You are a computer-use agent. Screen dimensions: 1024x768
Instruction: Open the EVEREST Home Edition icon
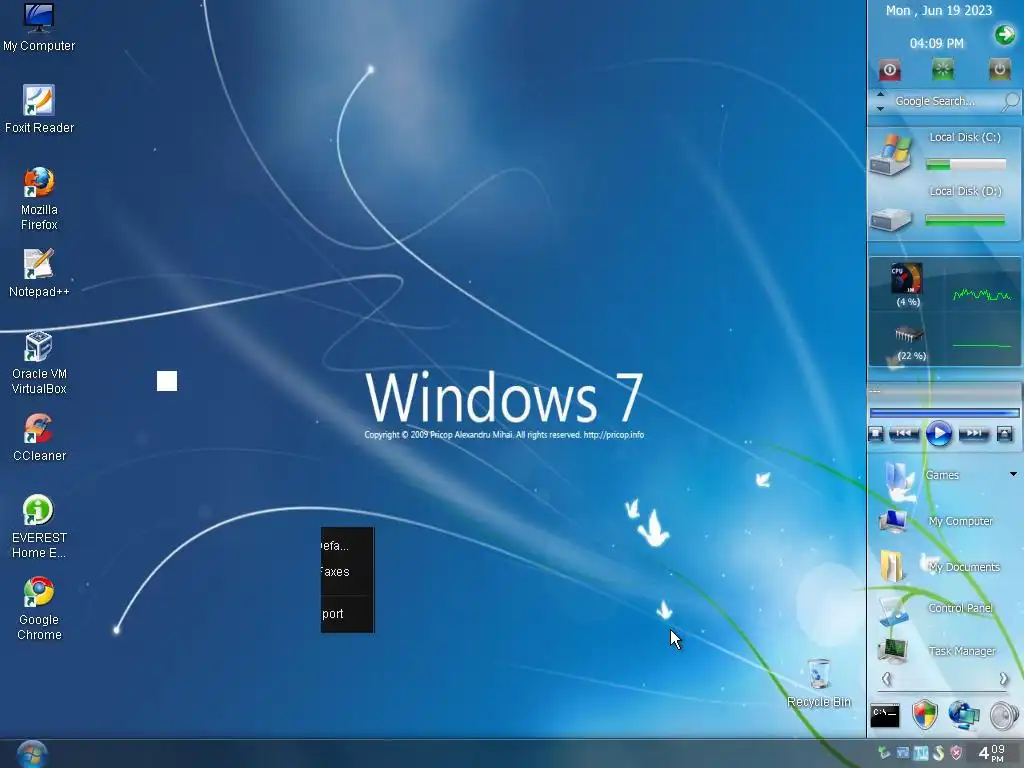click(39, 526)
